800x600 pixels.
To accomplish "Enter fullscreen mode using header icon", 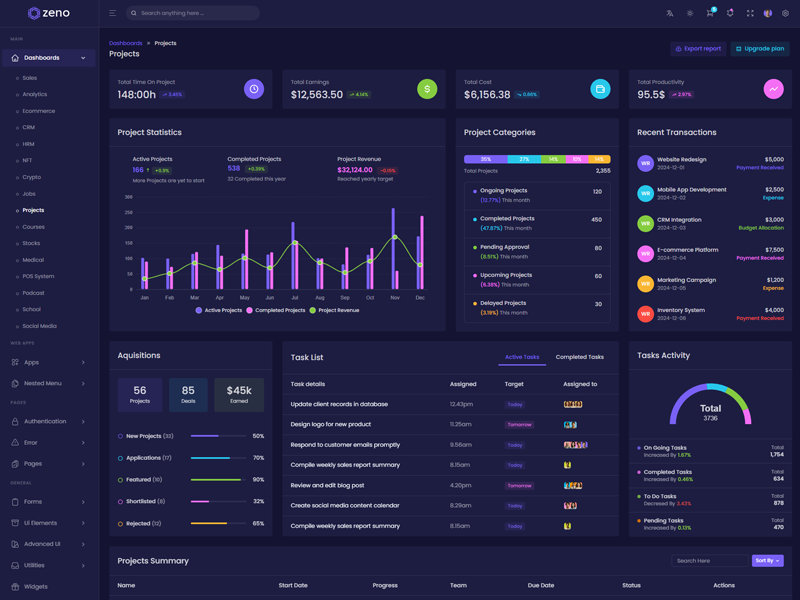I will 750,13.
